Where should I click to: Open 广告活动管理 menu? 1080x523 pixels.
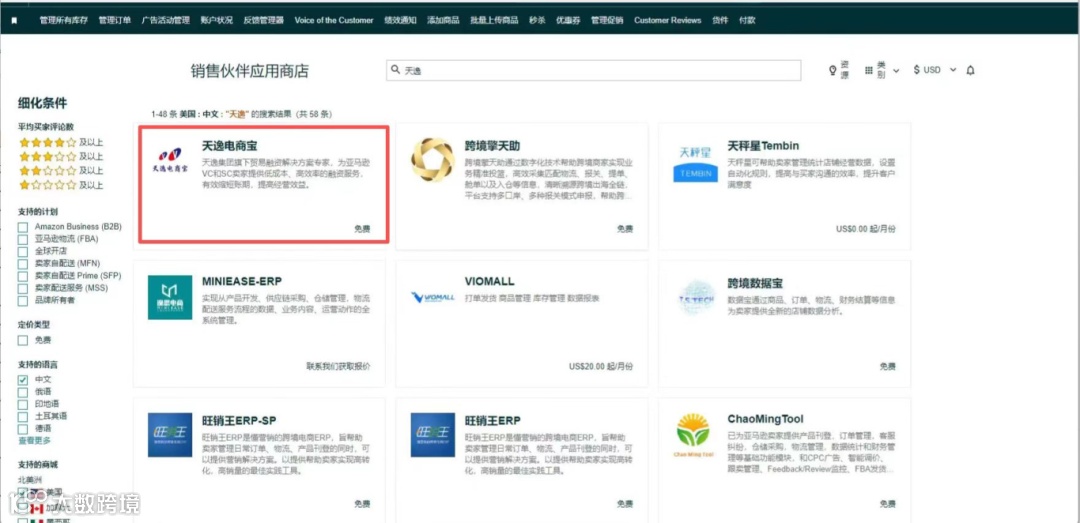click(x=165, y=21)
